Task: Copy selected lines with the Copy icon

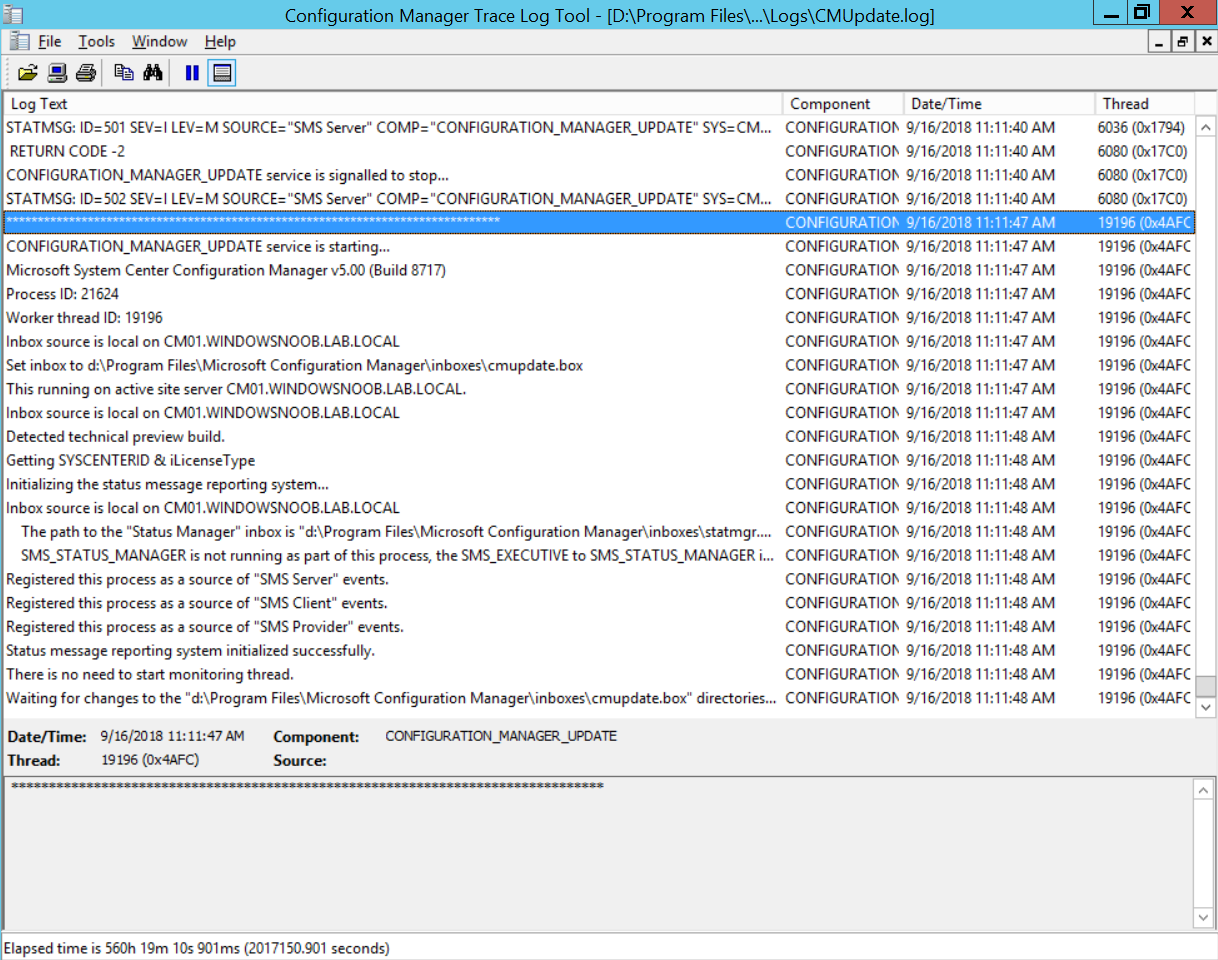Action: point(124,72)
